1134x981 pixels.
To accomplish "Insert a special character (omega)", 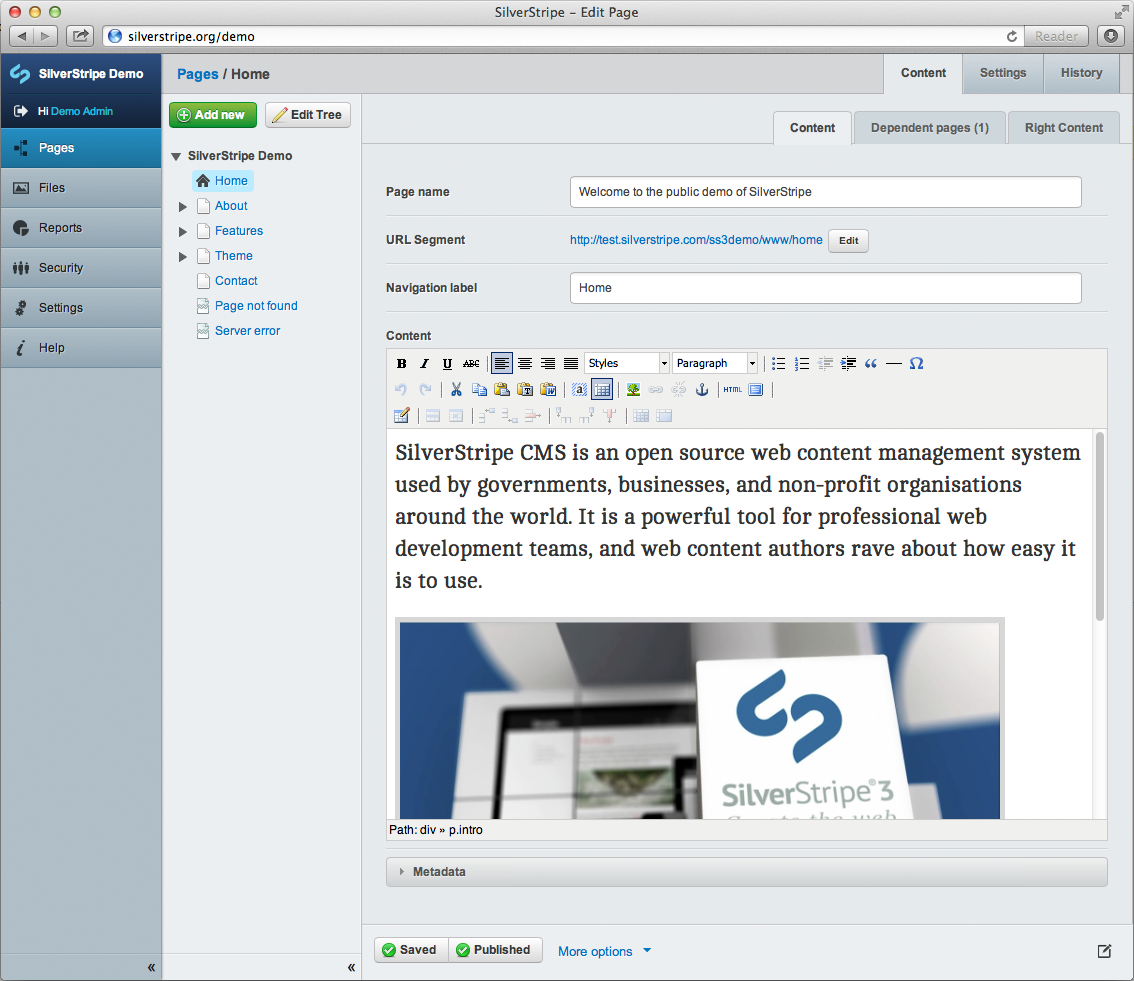I will (916, 363).
